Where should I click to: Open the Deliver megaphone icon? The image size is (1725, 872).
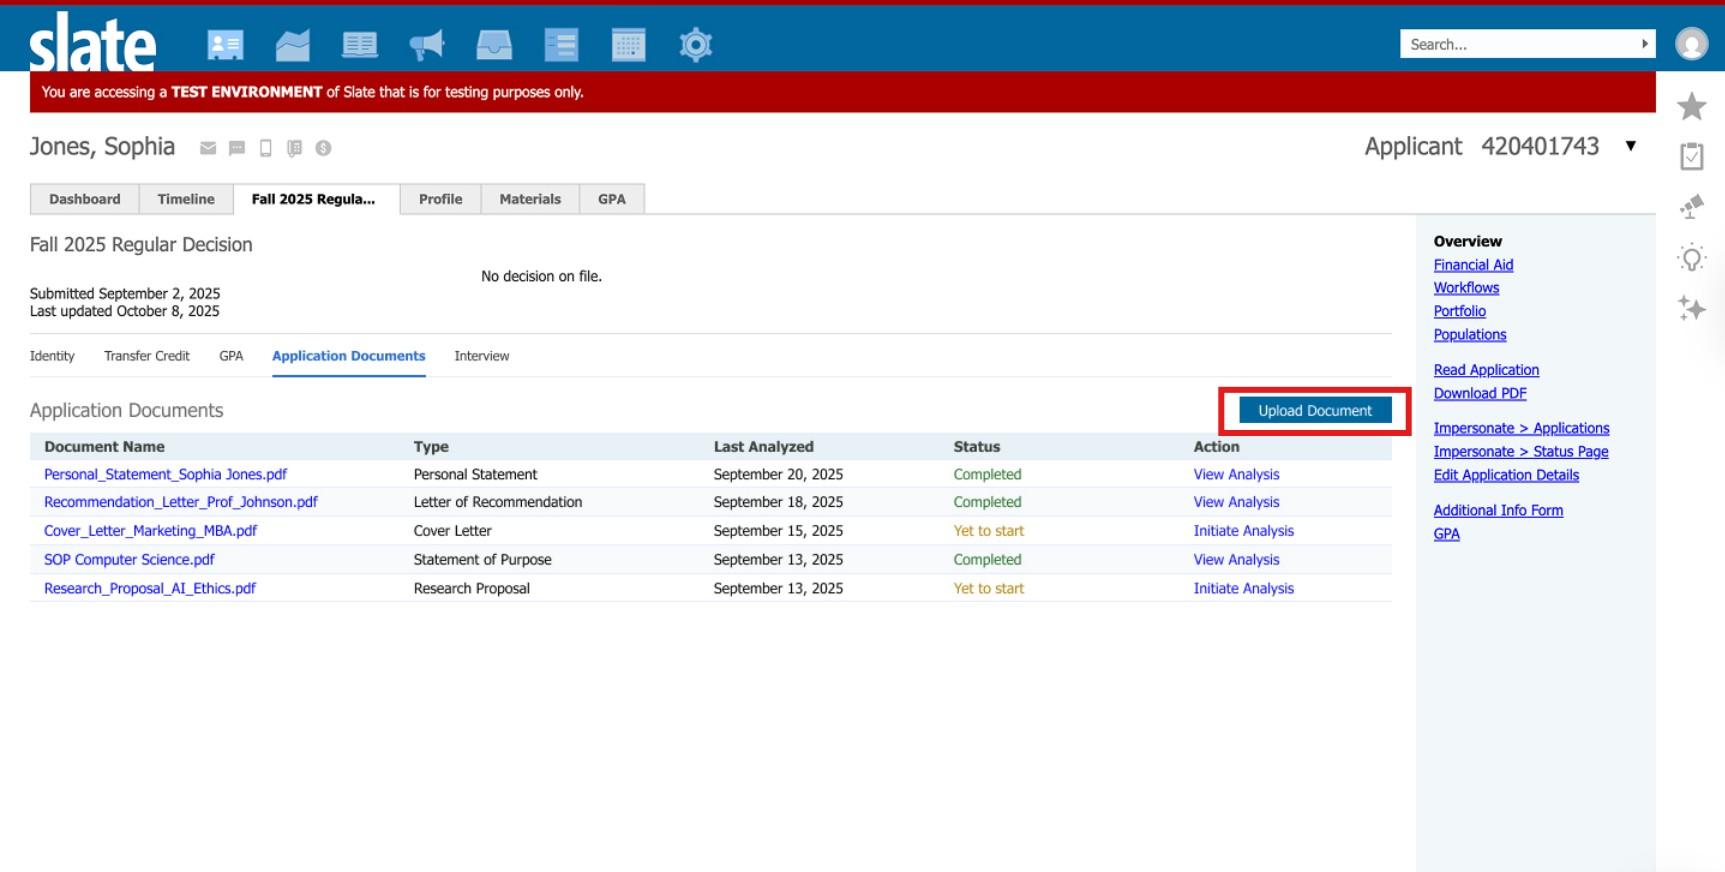[x=427, y=45]
